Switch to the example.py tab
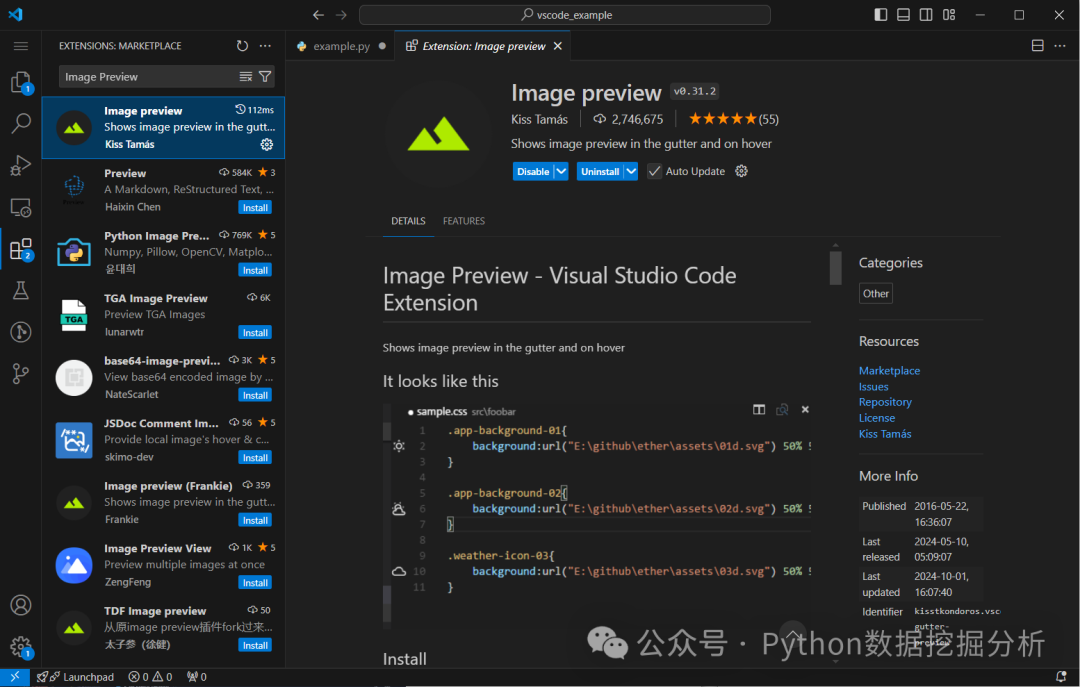Screen dimensions: 1080x687 tap(340, 46)
